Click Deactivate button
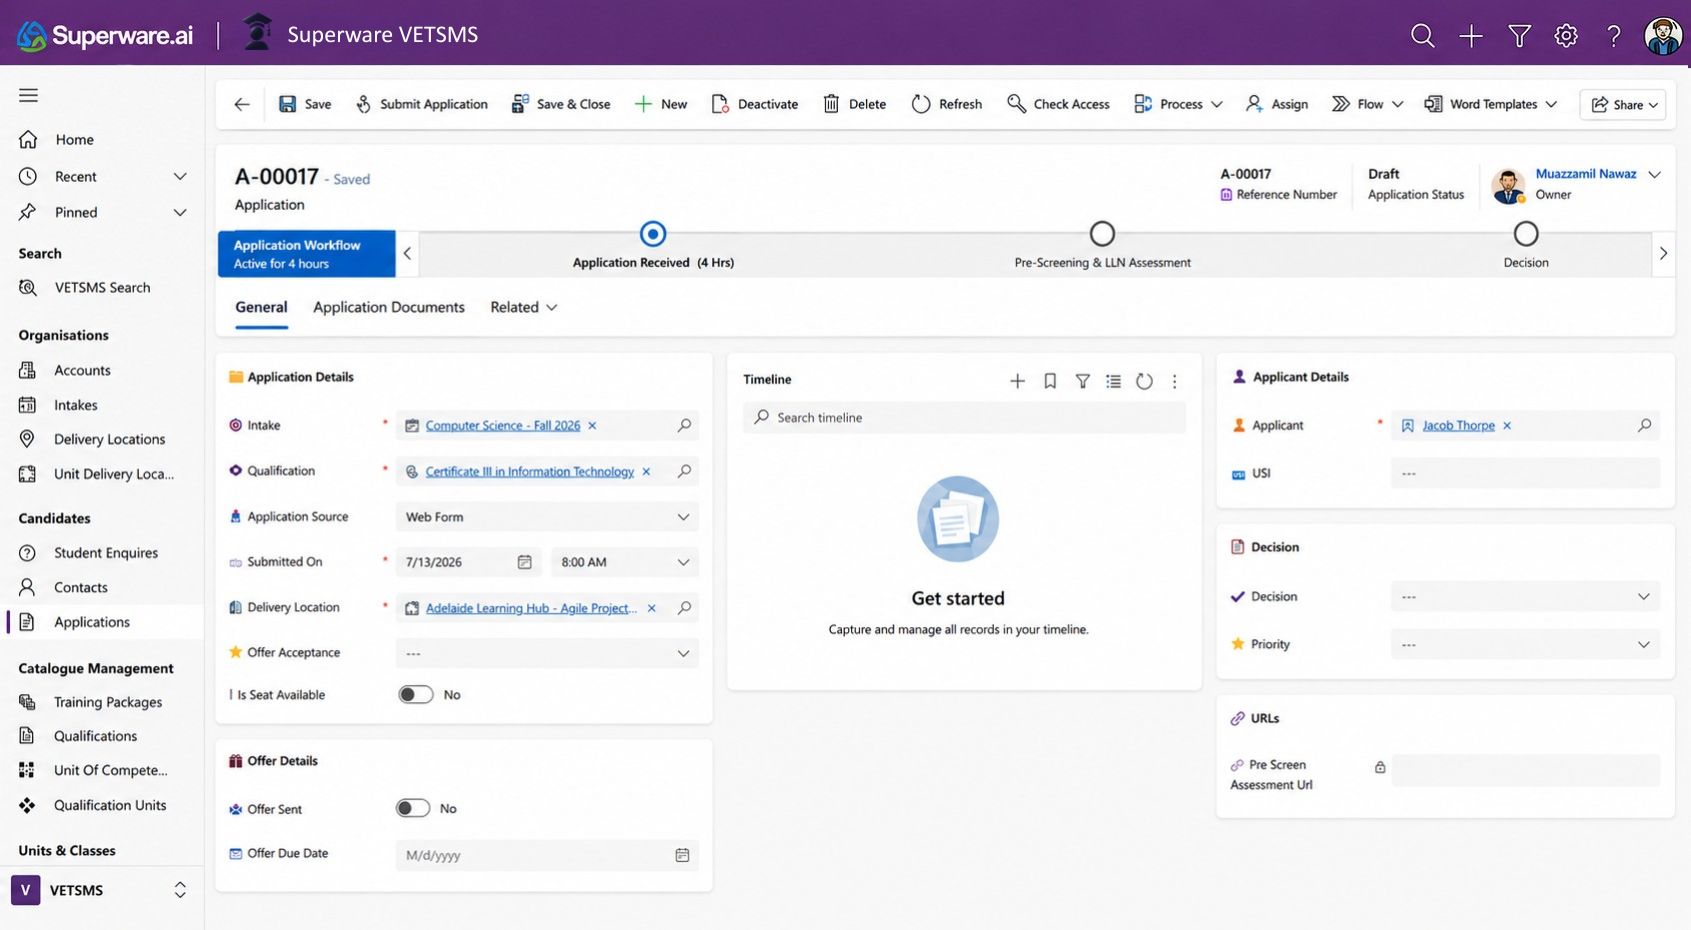 coord(754,104)
